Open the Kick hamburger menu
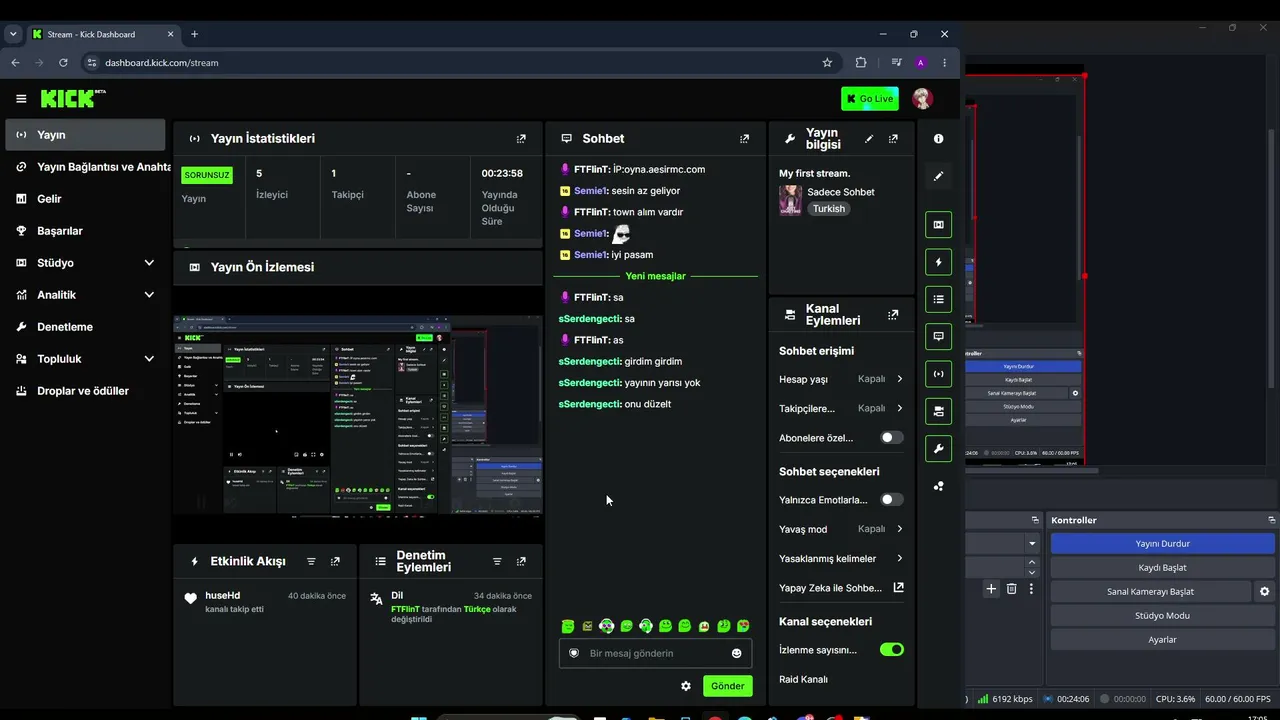Viewport: 1280px width, 720px height. click(x=21, y=99)
